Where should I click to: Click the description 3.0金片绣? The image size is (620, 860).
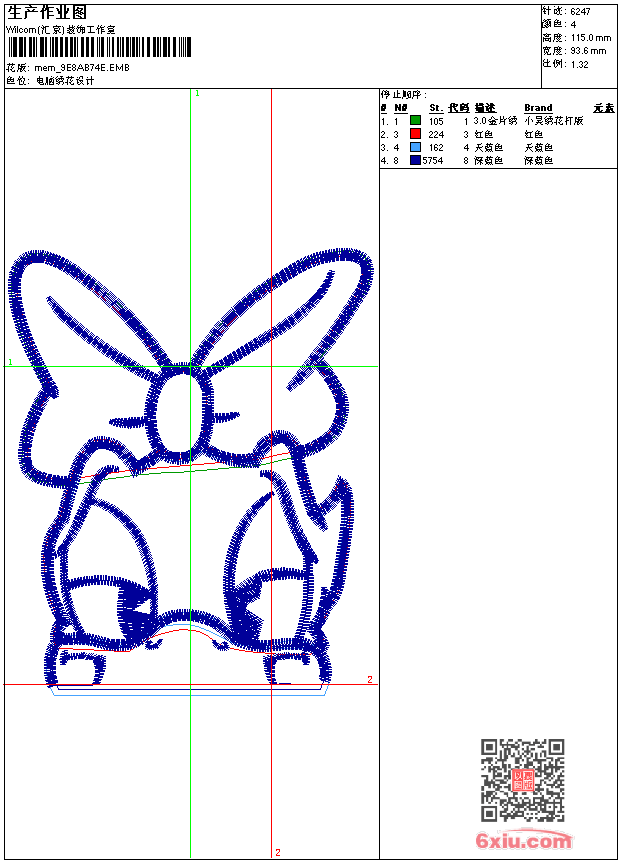[495, 121]
